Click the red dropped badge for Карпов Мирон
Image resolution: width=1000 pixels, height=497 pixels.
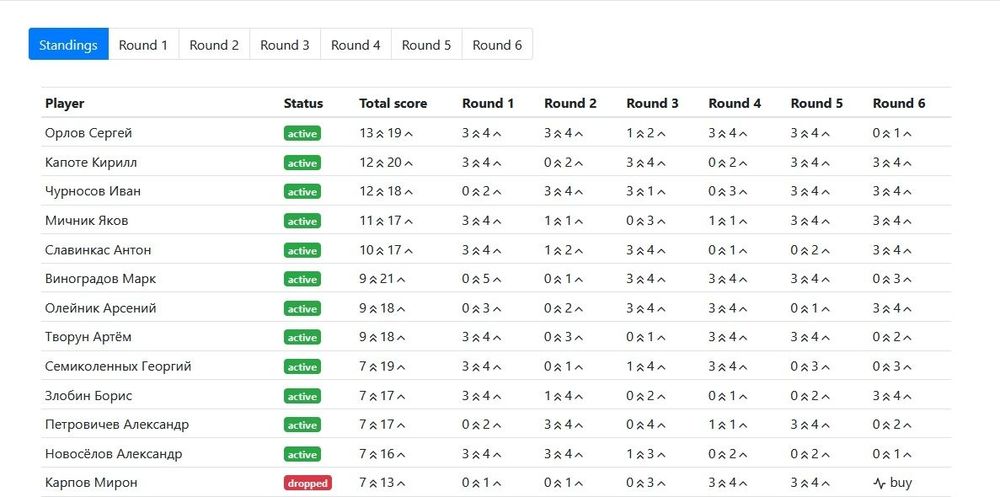pyautogui.click(x=307, y=483)
